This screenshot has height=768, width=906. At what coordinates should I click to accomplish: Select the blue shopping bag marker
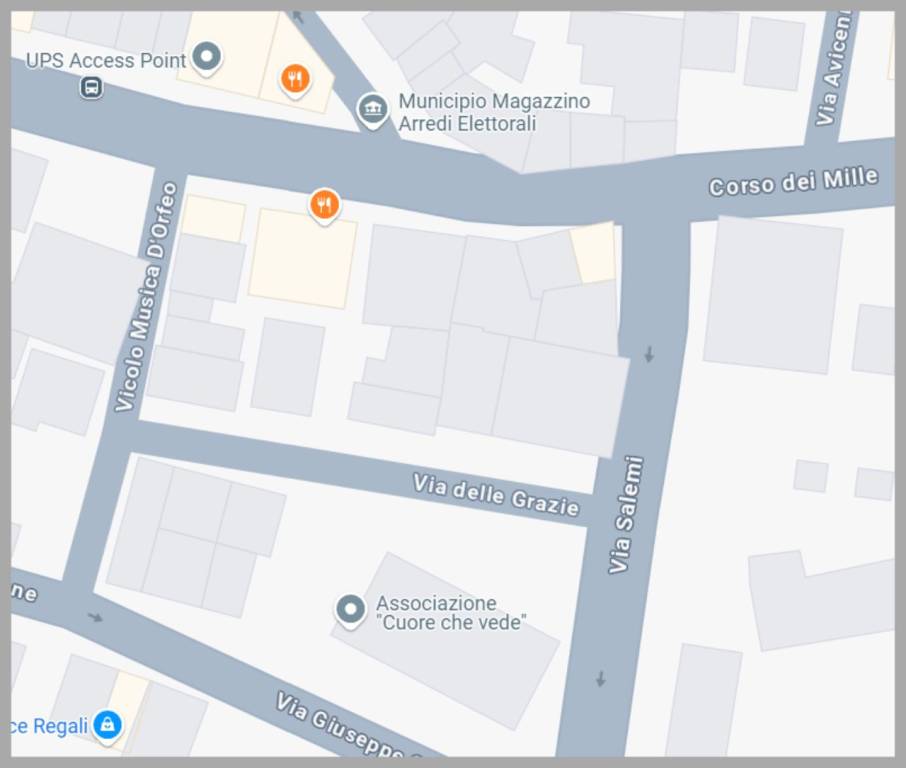pyautogui.click(x=107, y=726)
